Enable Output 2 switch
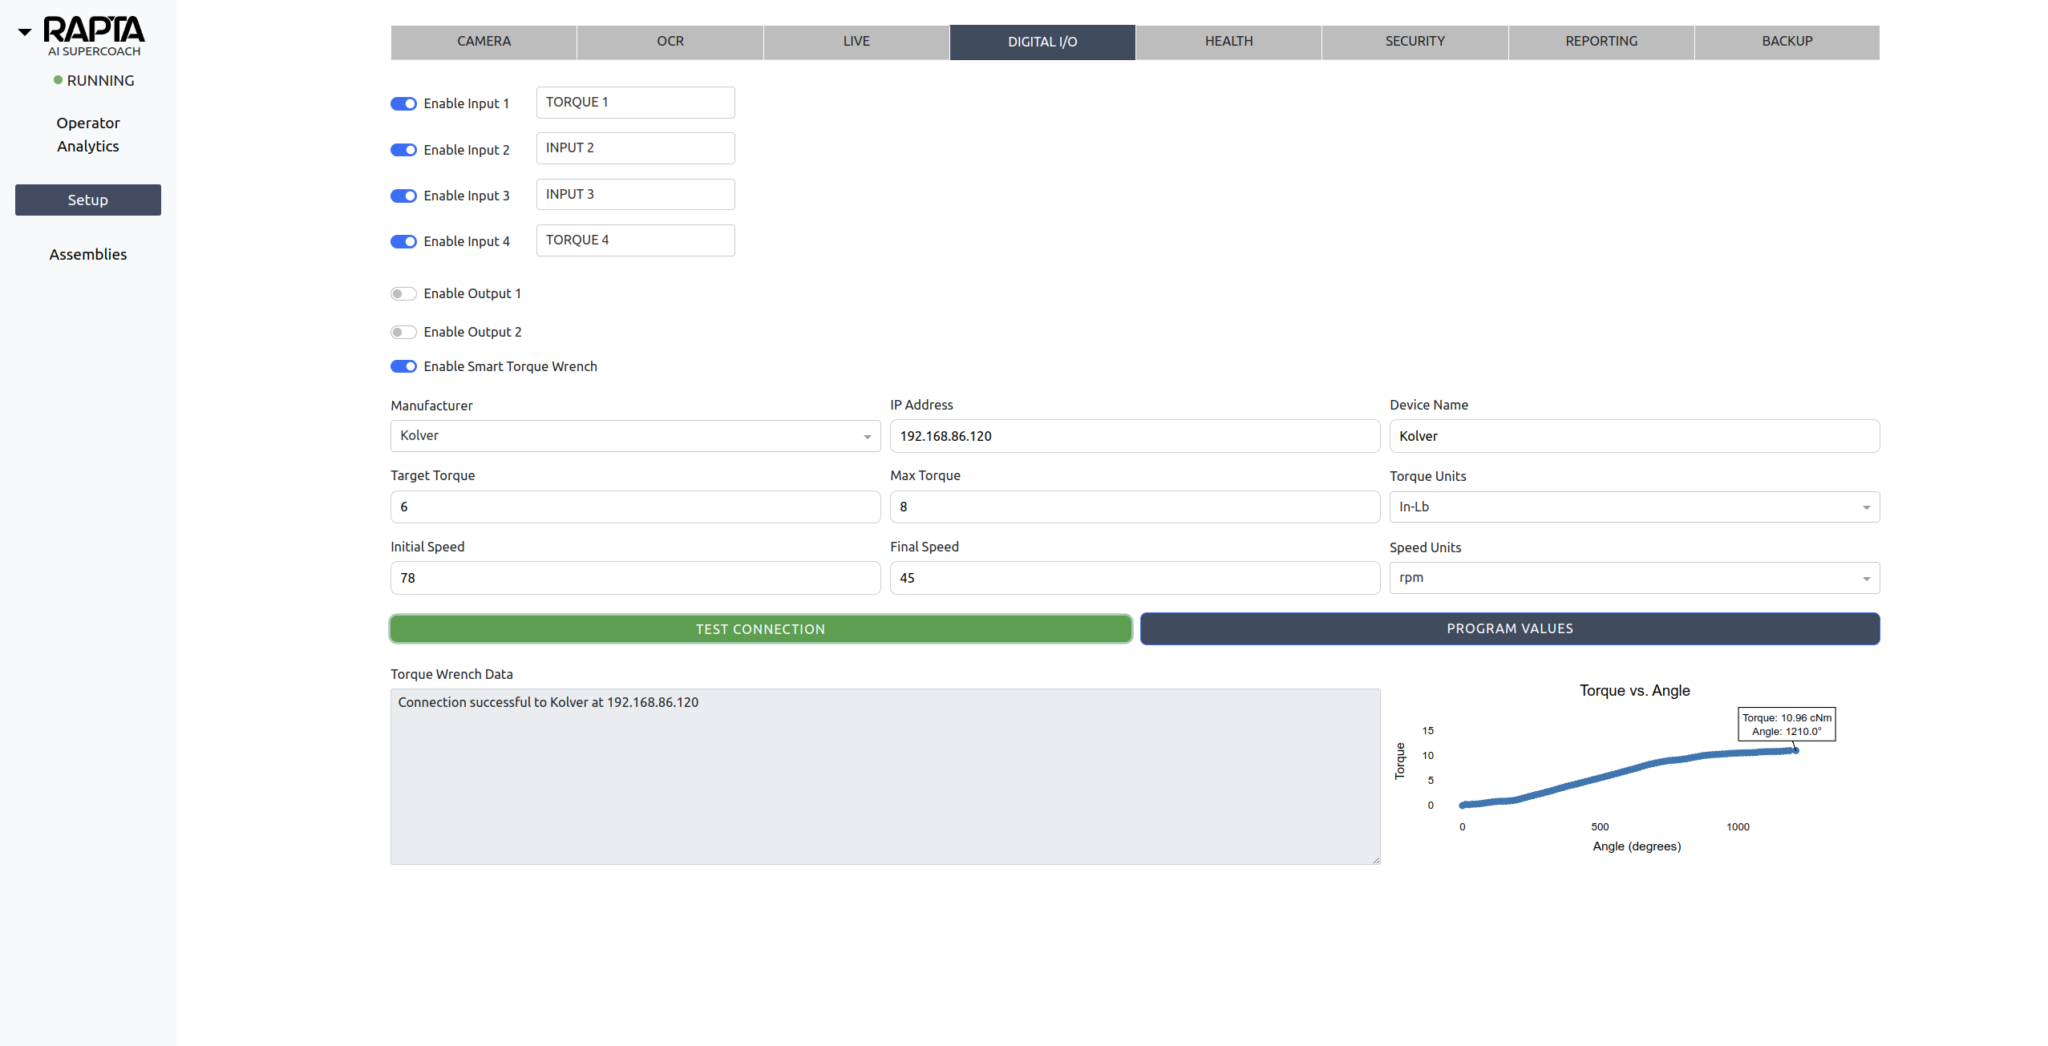 (x=404, y=332)
